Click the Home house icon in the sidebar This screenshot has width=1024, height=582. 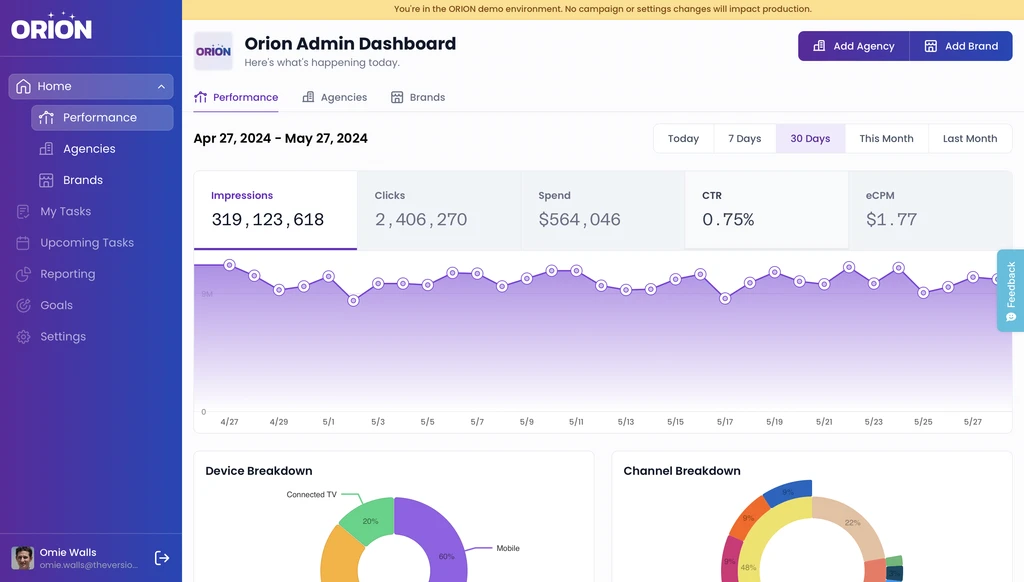(x=24, y=86)
